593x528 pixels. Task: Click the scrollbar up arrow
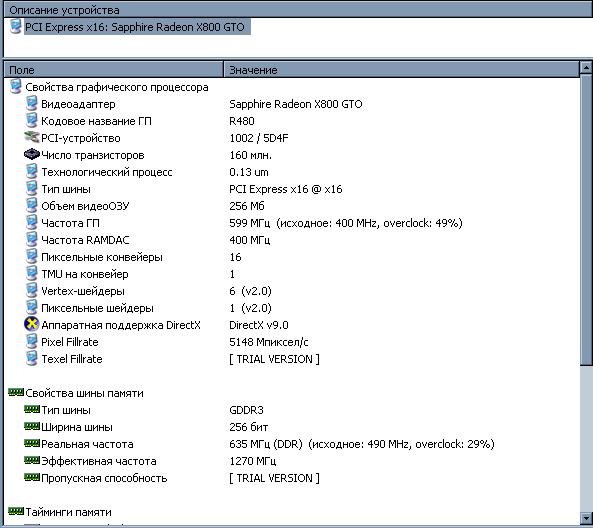(586, 68)
